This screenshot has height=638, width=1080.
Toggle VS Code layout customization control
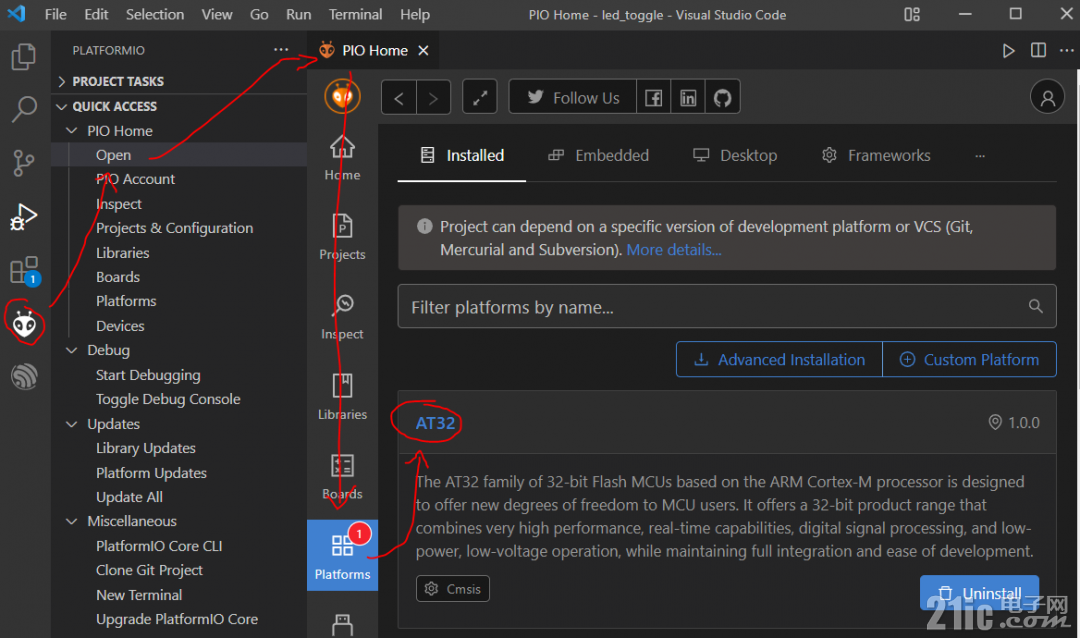912,14
